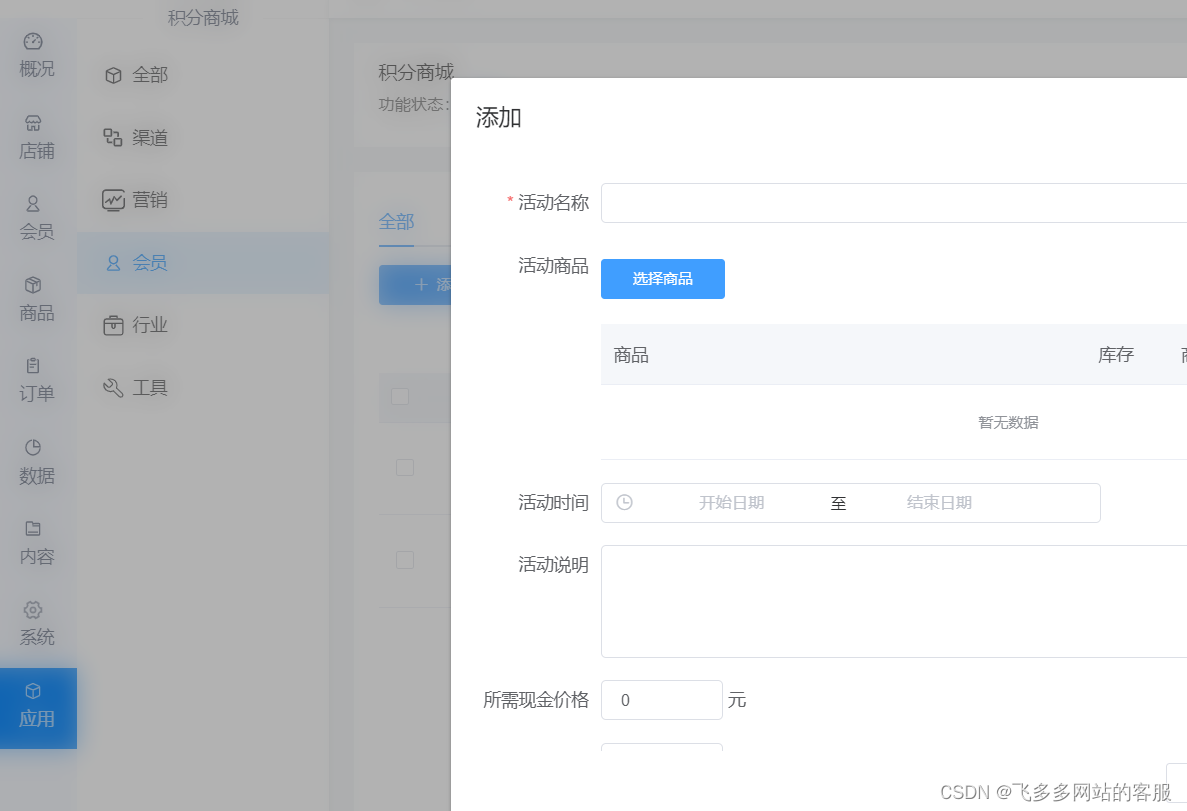Open the 订单 clipboard icon in sidebar

[33, 366]
